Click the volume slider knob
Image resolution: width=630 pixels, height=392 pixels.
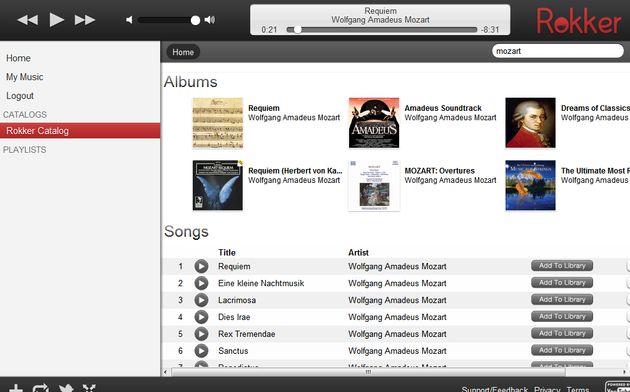click(195, 20)
